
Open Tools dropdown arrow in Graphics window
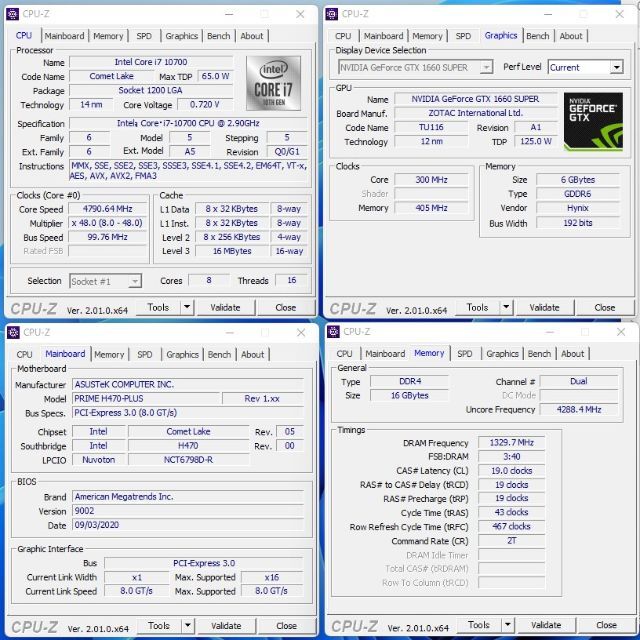(x=506, y=307)
